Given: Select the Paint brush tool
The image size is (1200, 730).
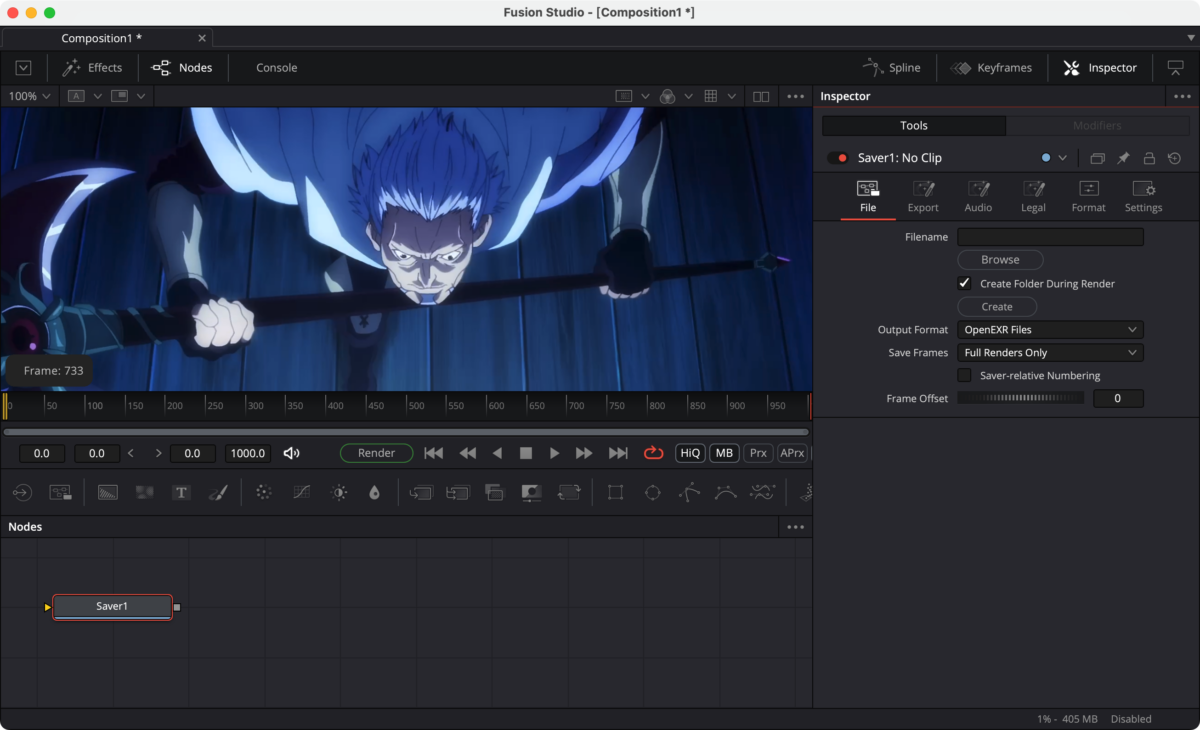Looking at the screenshot, I should click(218, 492).
